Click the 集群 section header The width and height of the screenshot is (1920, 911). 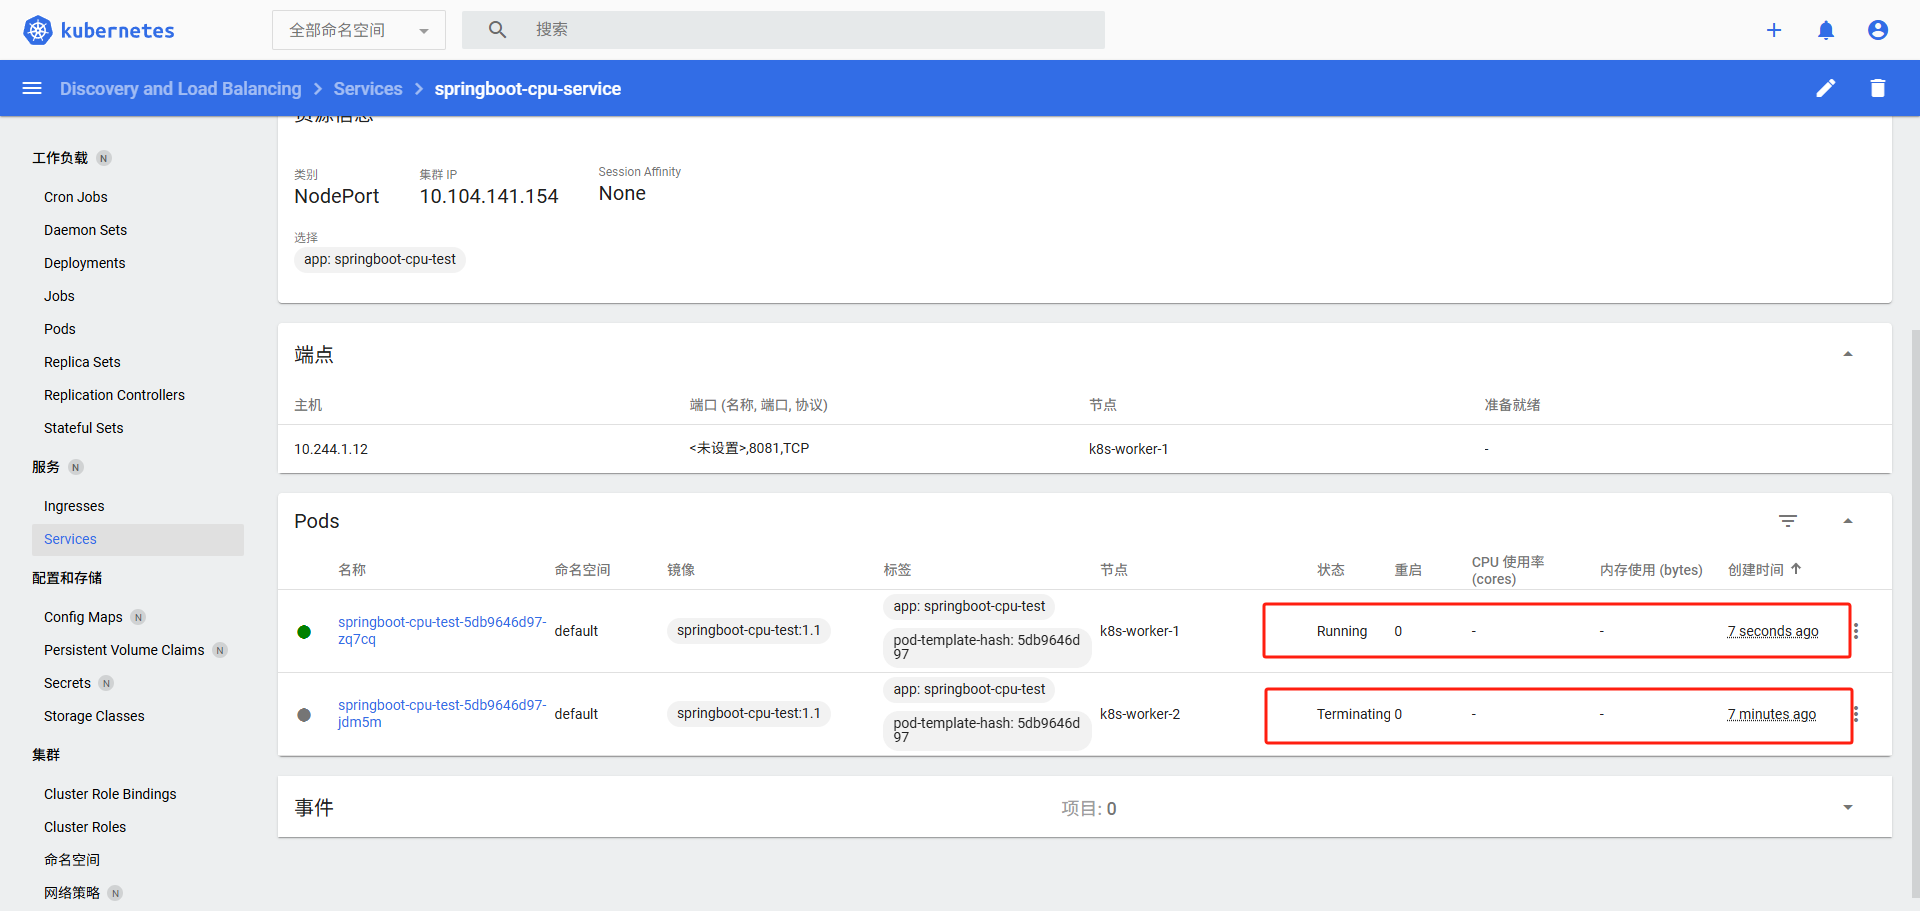tap(46, 755)
